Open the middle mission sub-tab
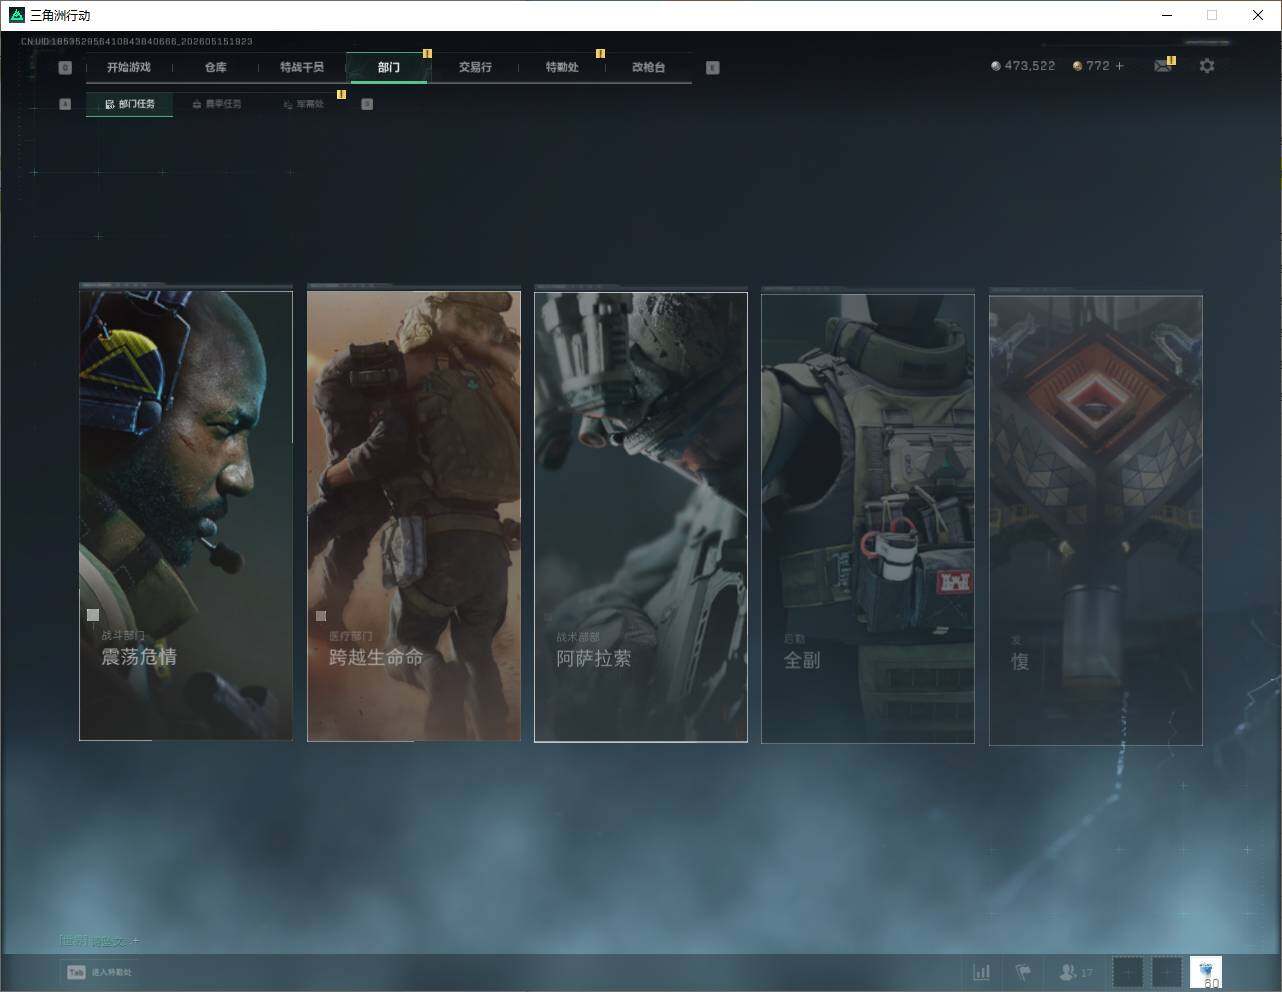The width and height of the screenshot is (1282, 992). click(216, 104)
